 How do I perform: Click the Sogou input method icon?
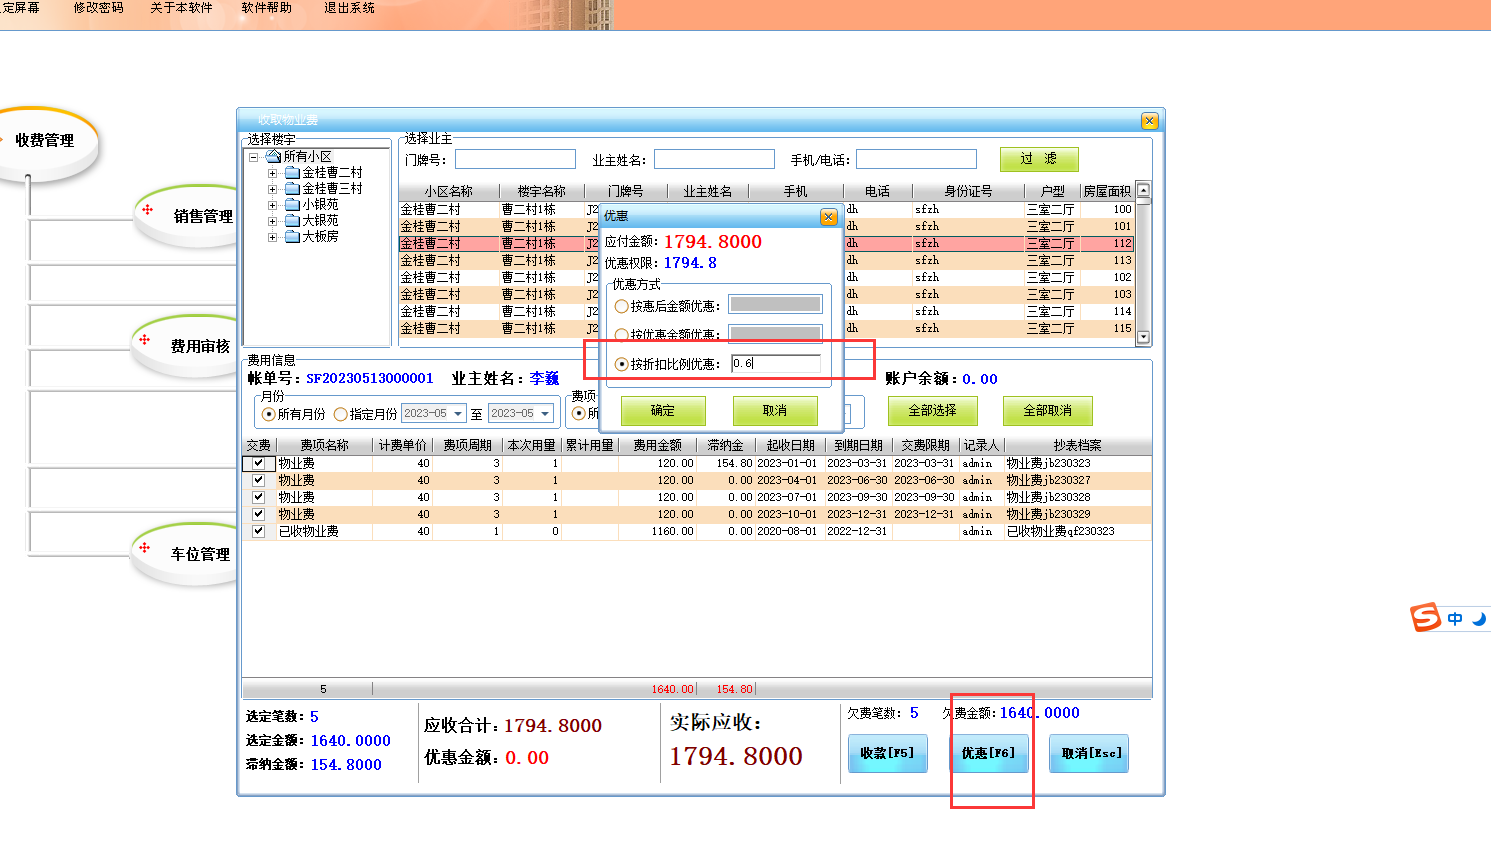[1425, 617]
